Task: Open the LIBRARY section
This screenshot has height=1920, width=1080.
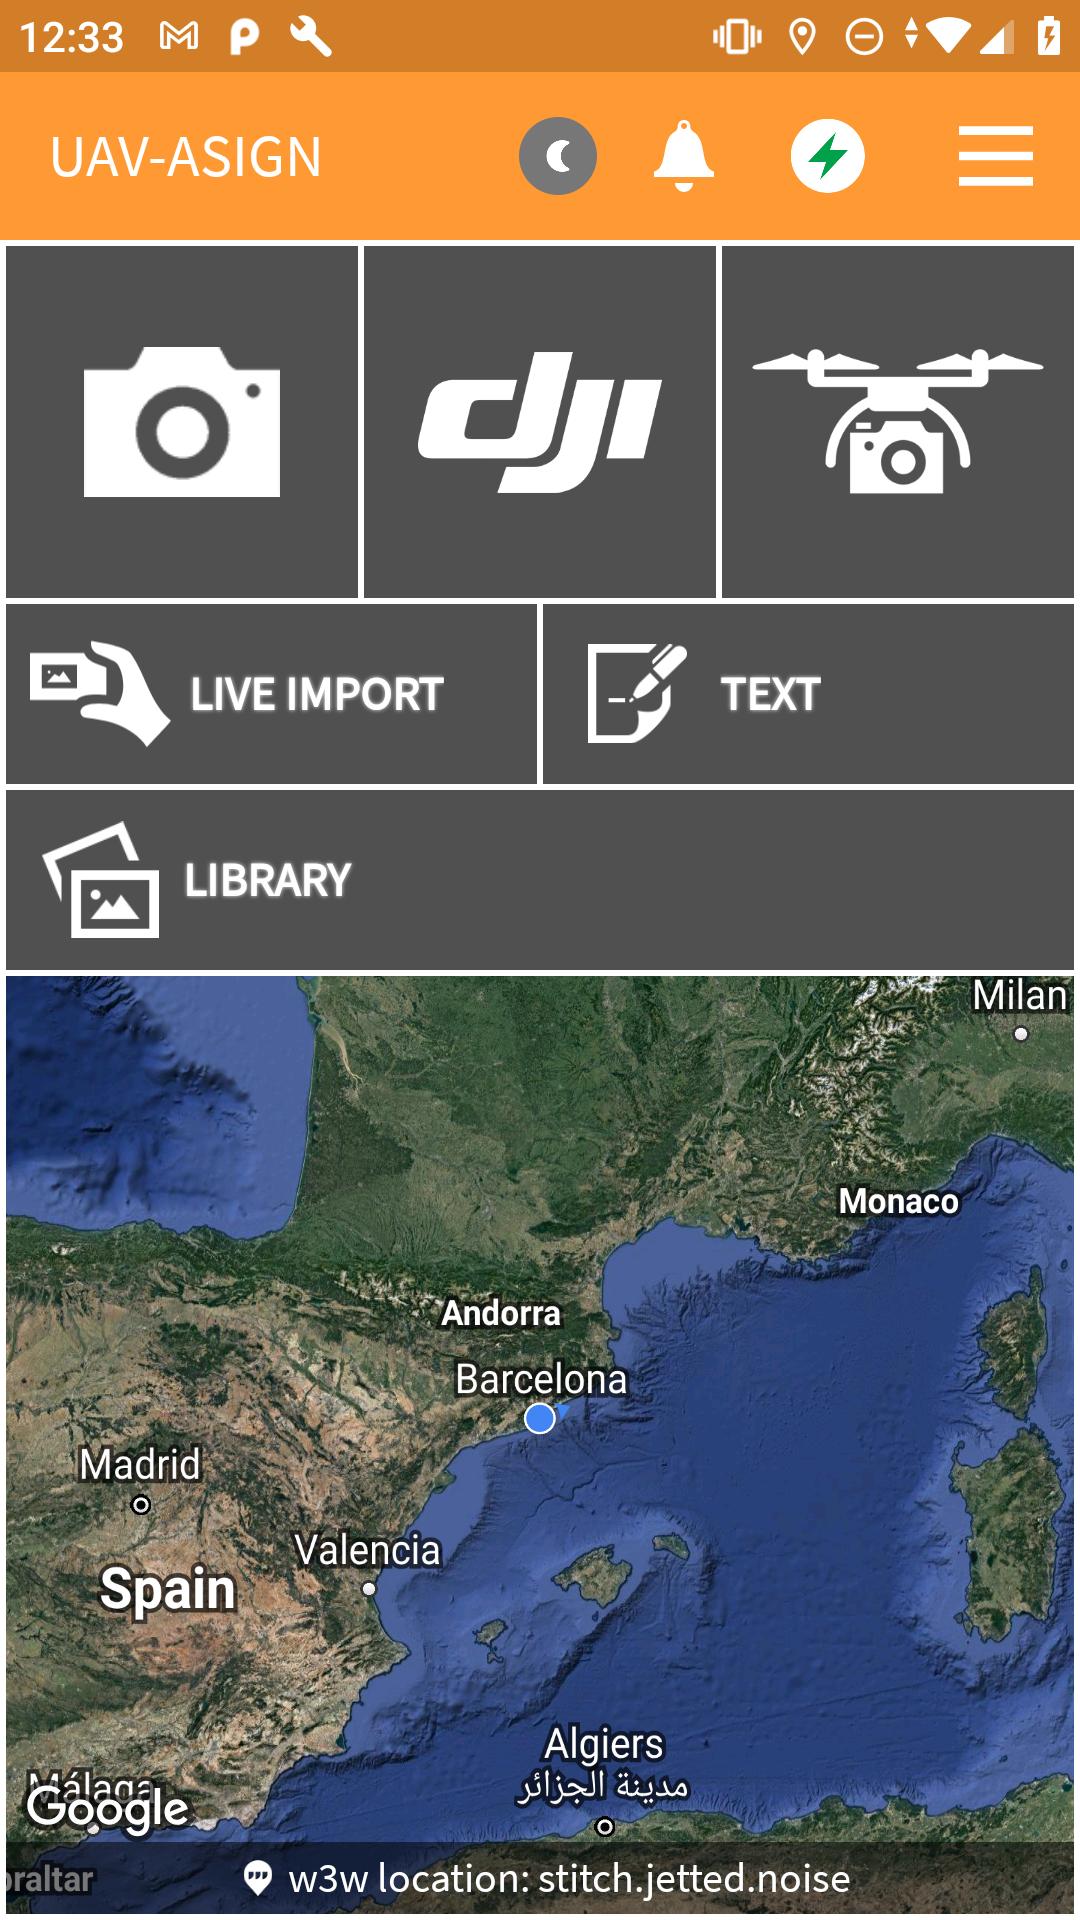Action: click(540, 880)
